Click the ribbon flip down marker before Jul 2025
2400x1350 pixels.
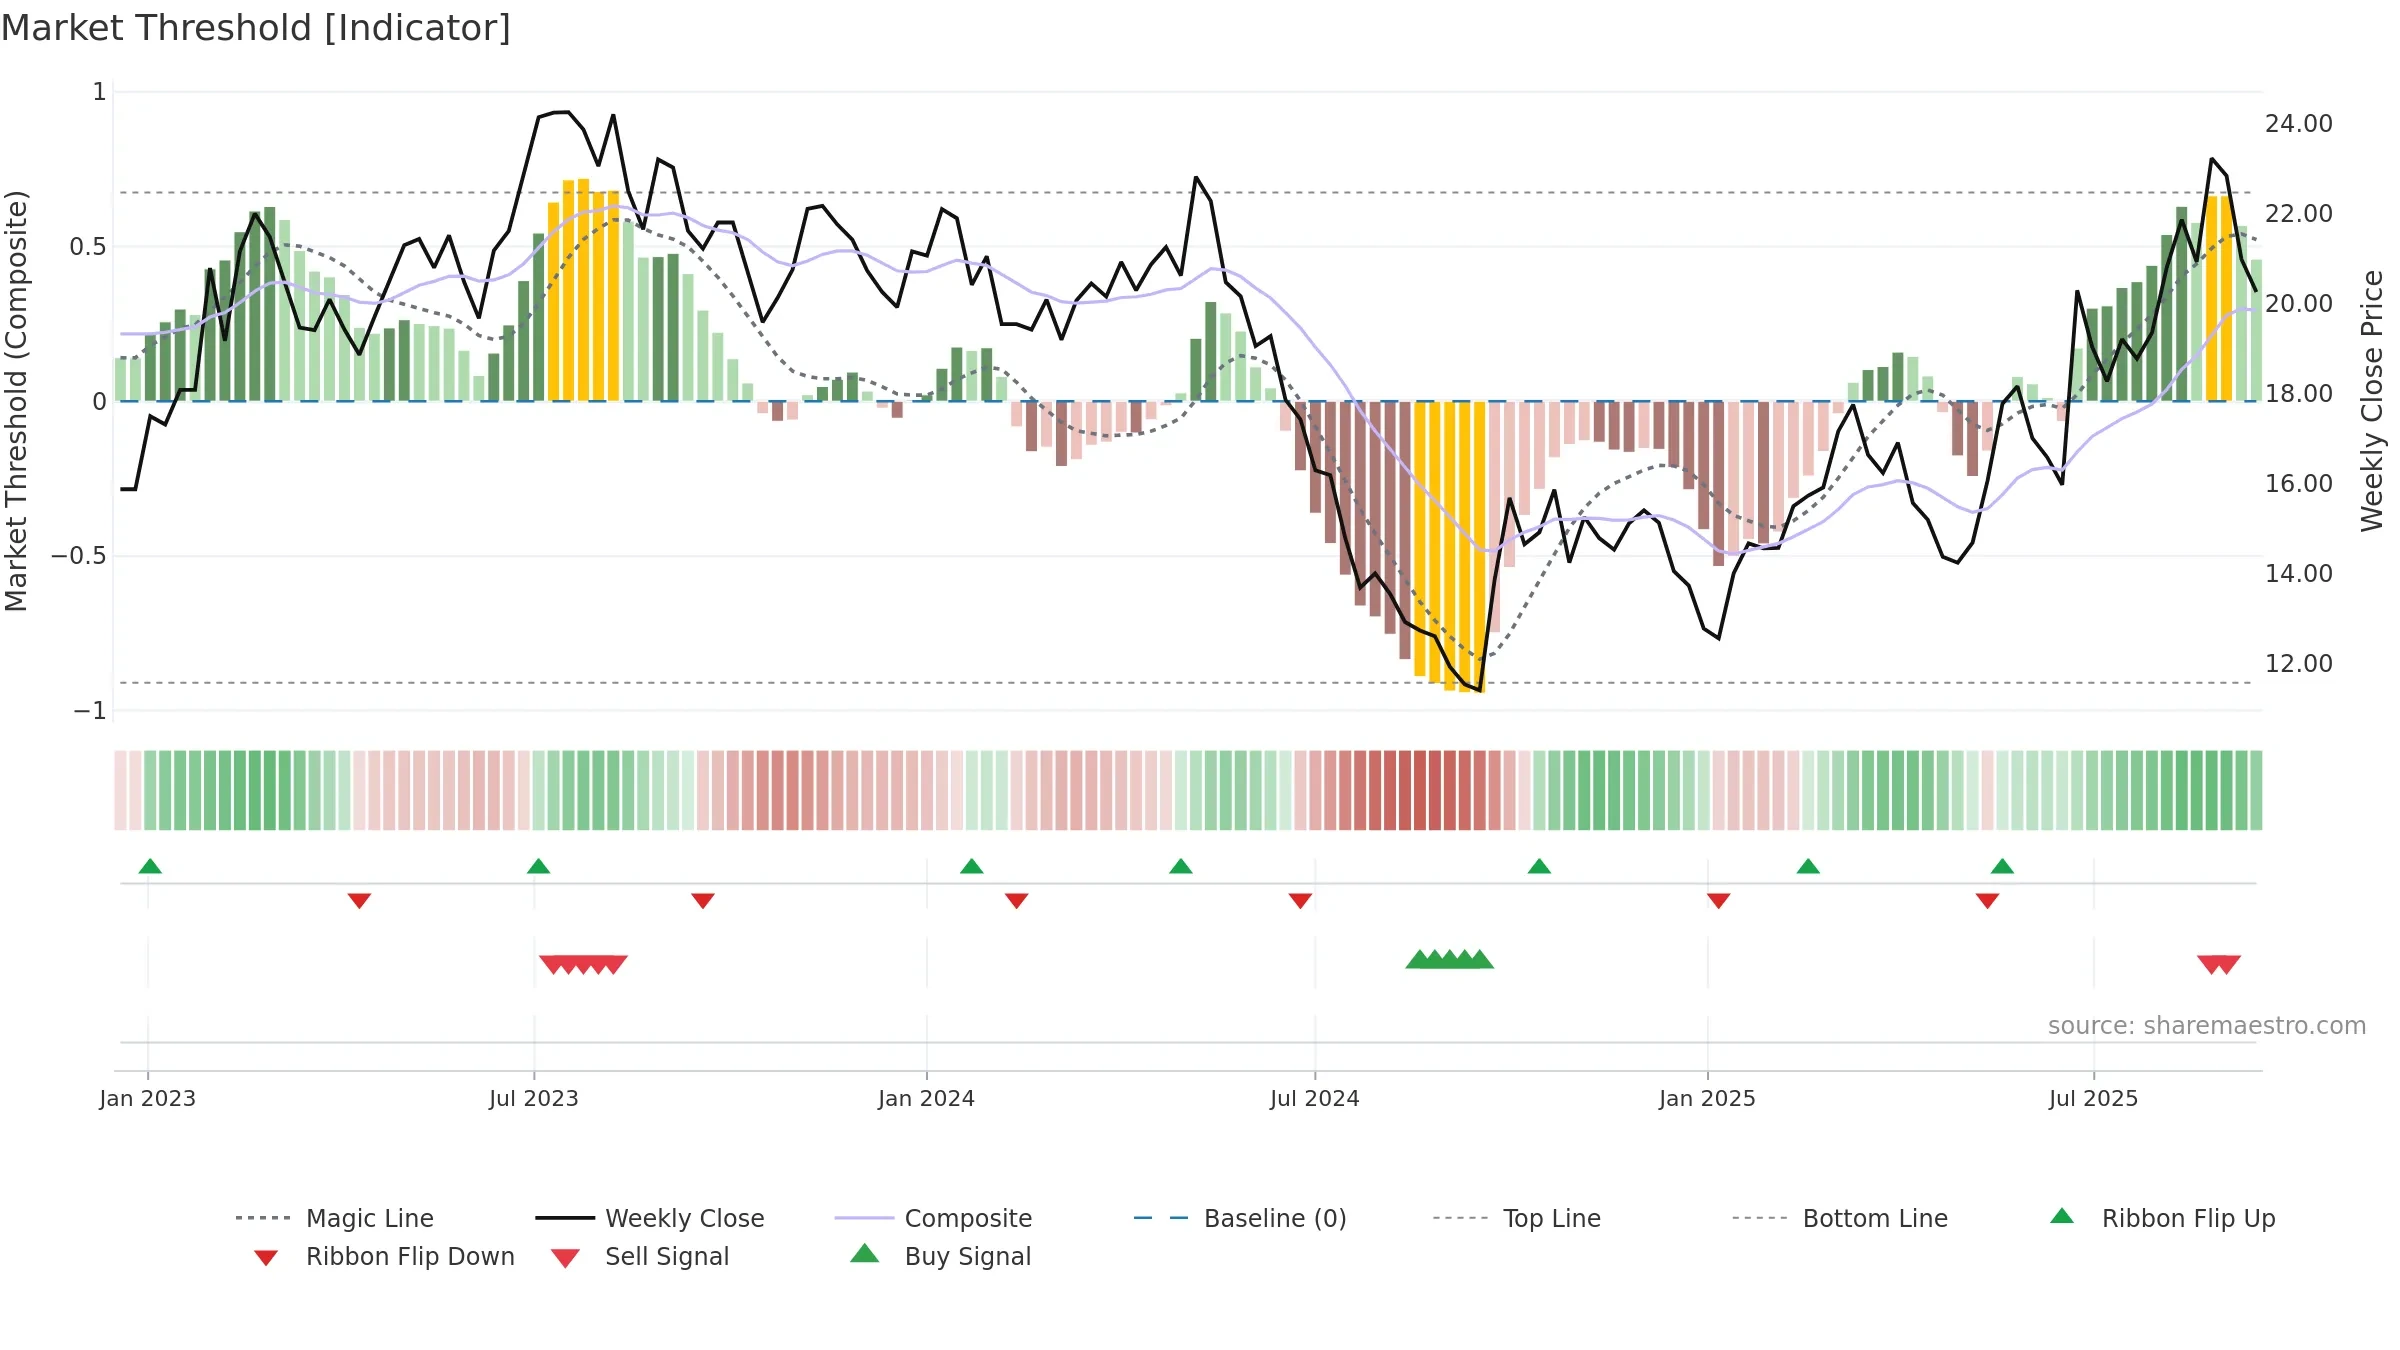[x=1987, y=901]
